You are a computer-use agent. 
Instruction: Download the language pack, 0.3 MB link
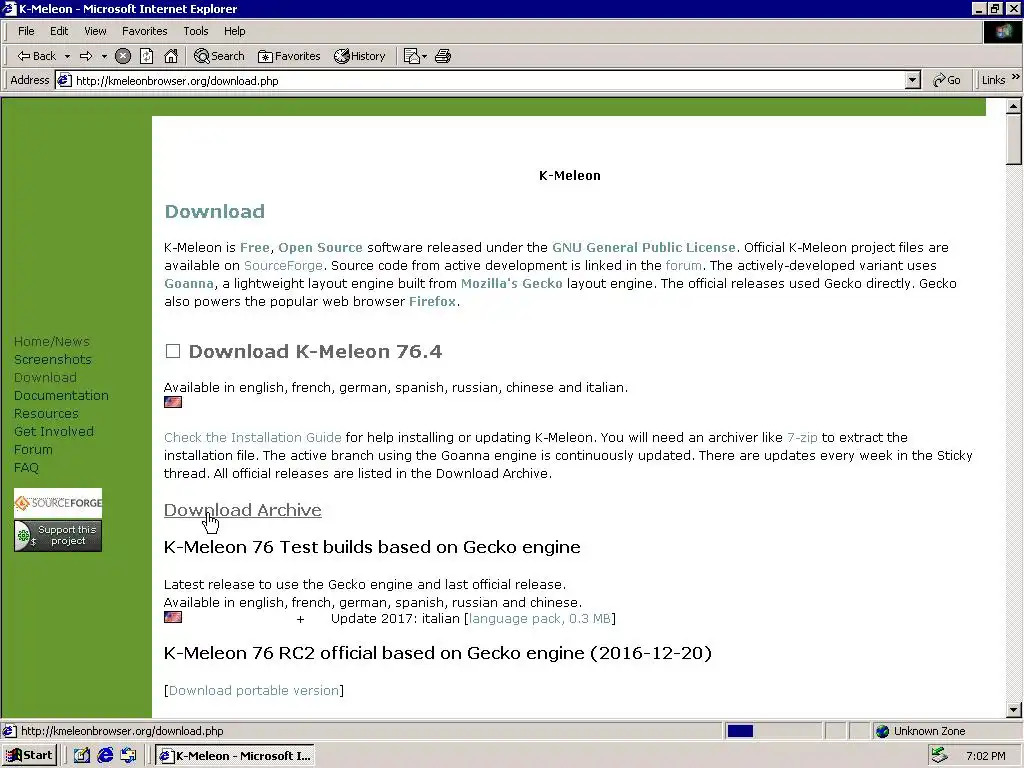coord(540,618)
